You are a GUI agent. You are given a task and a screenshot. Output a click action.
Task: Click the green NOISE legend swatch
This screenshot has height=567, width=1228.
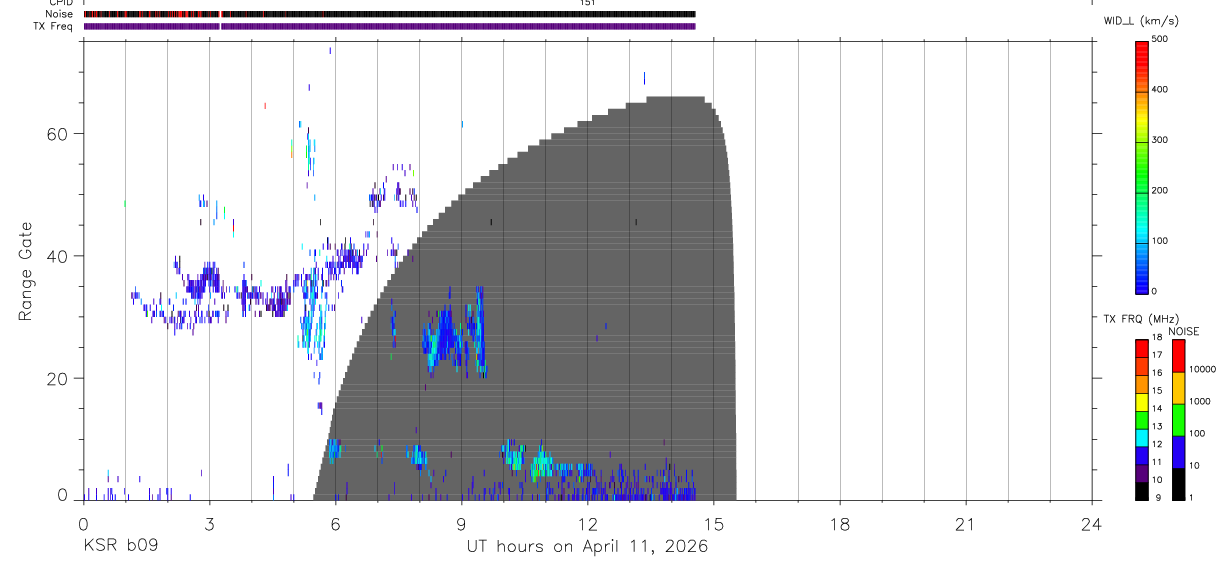[1178, 420]
